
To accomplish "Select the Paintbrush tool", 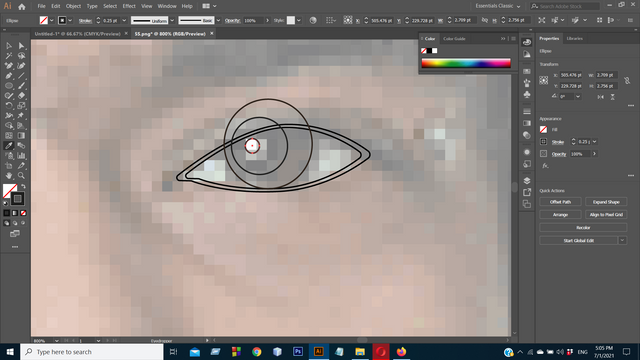I will tap(21, 86).
